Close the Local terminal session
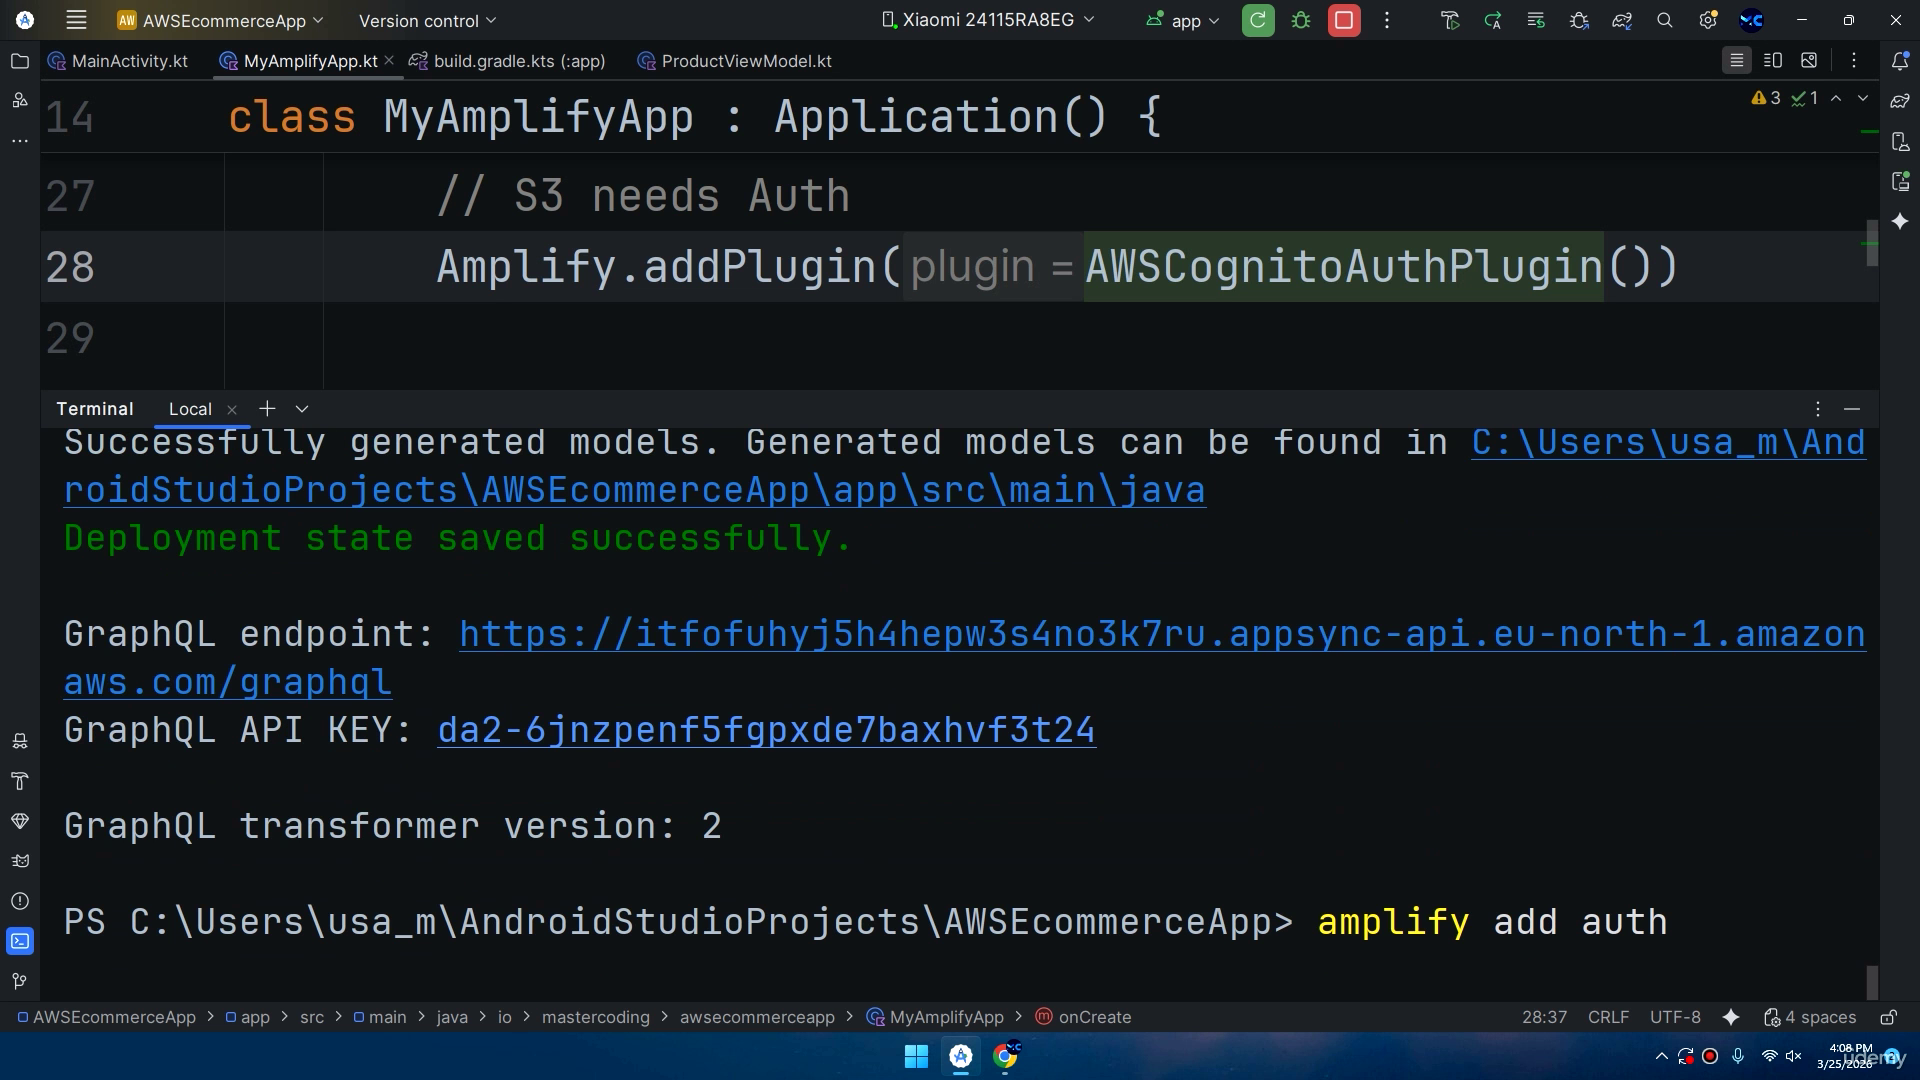The image size is (1920, 1080). tap(232, 410)
